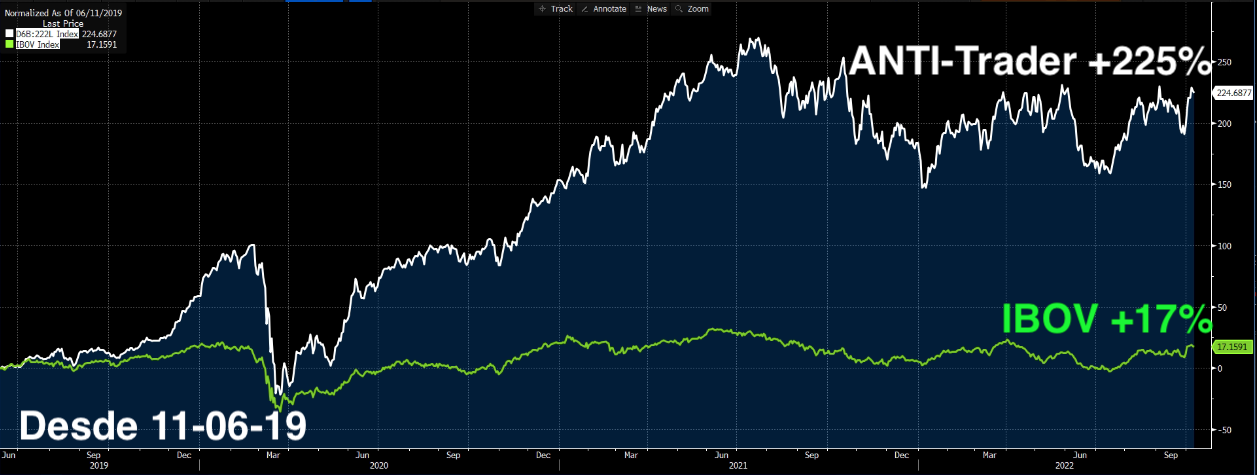Click the 2019 year label on time axis
The width and height of the screenshot is (1257, 475).
pyautogui.click(x=99, y=466)
